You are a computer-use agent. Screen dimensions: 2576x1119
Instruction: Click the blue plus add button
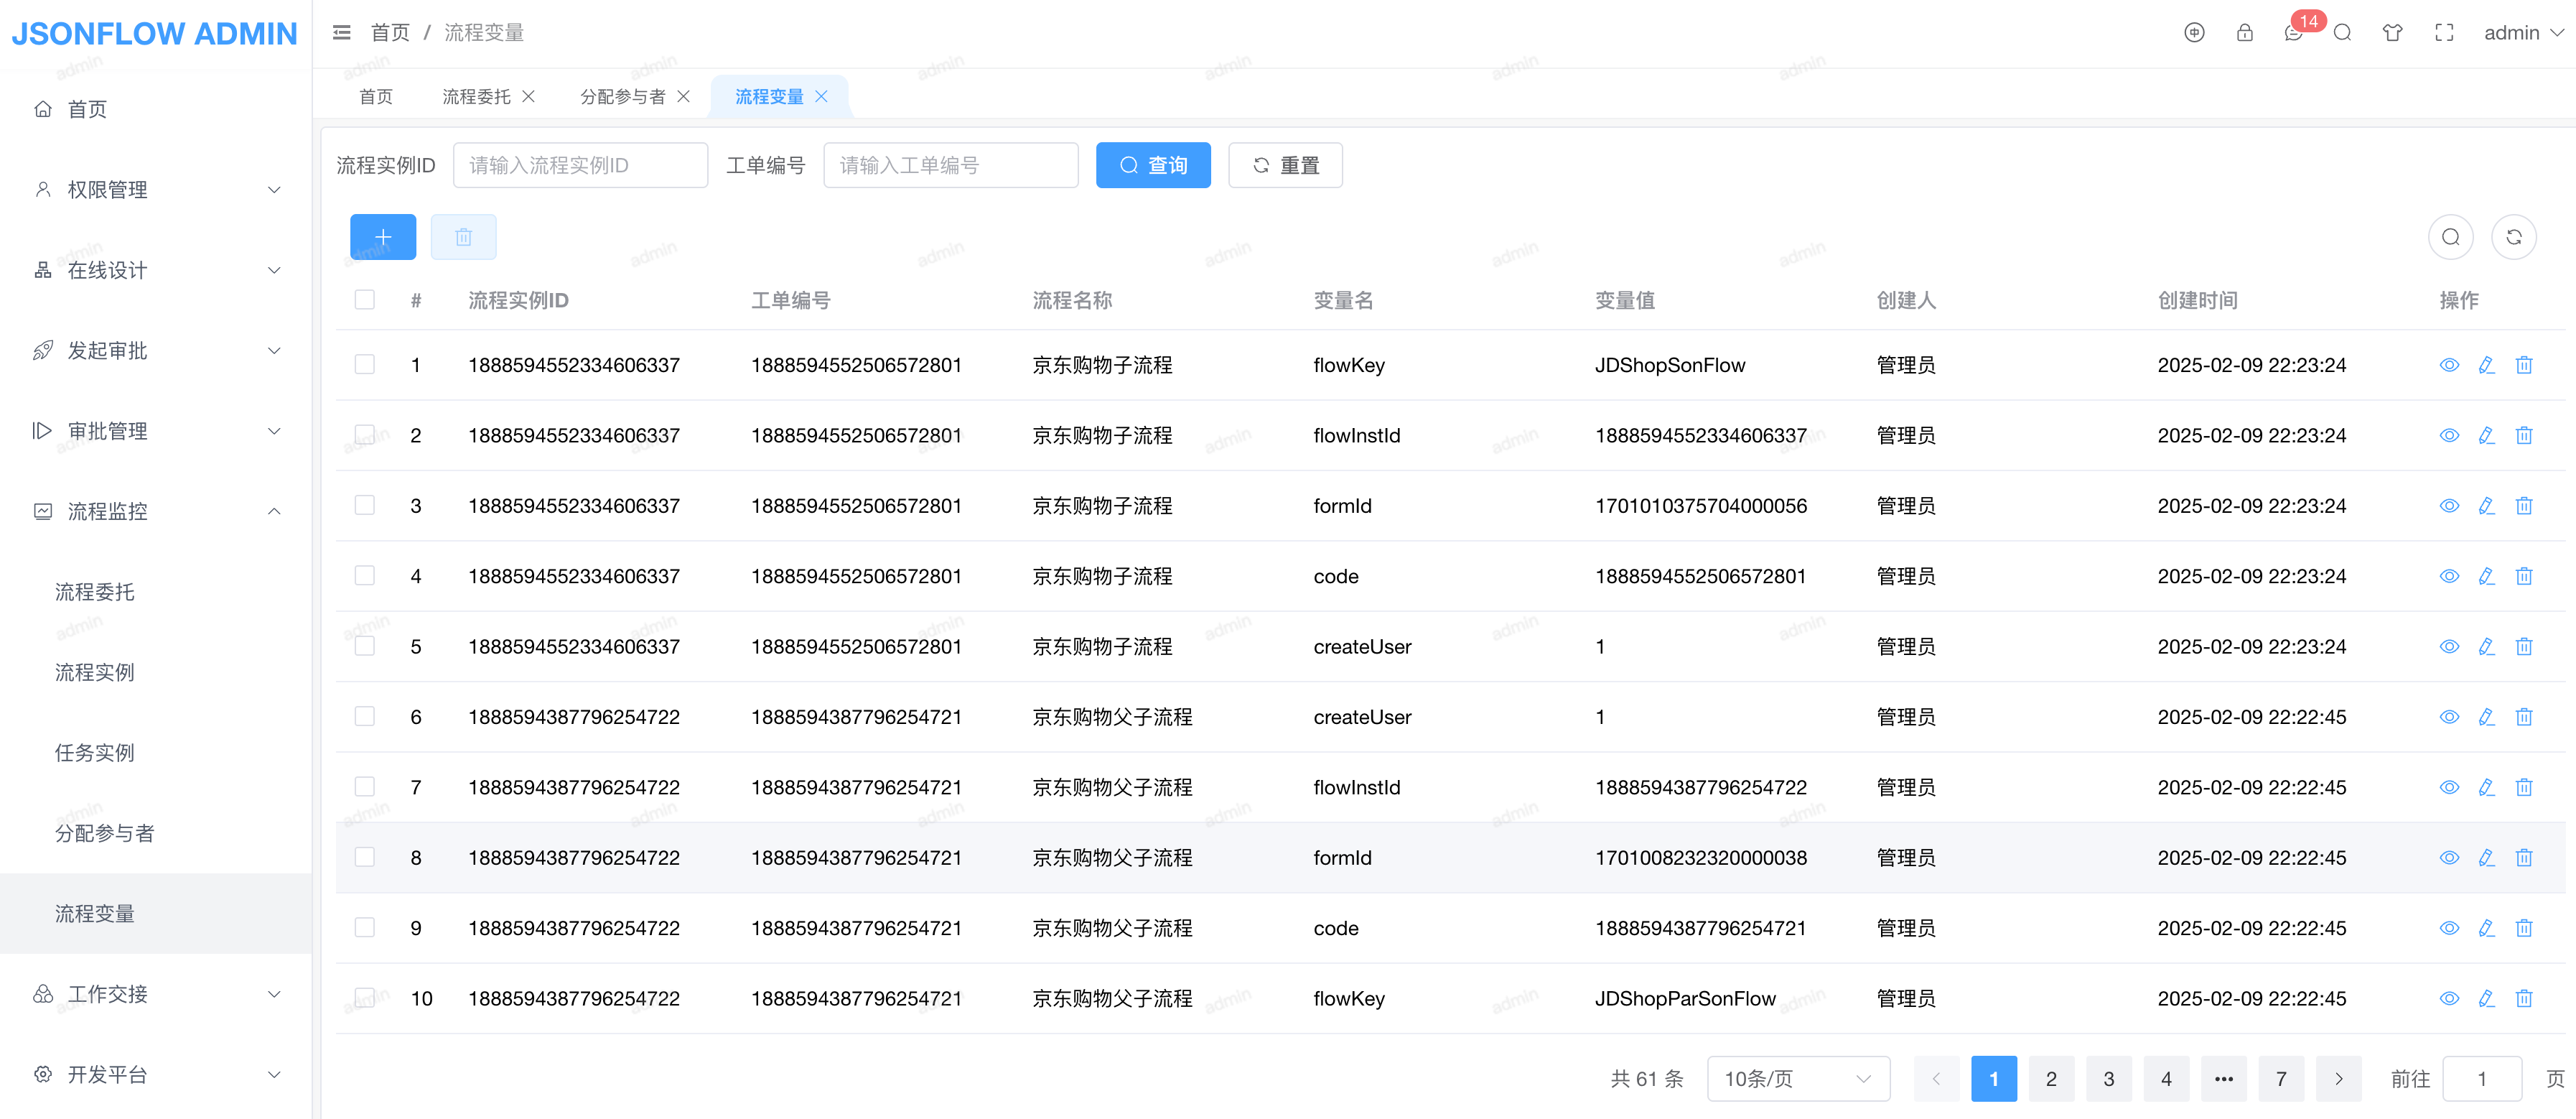click(383, 237)
